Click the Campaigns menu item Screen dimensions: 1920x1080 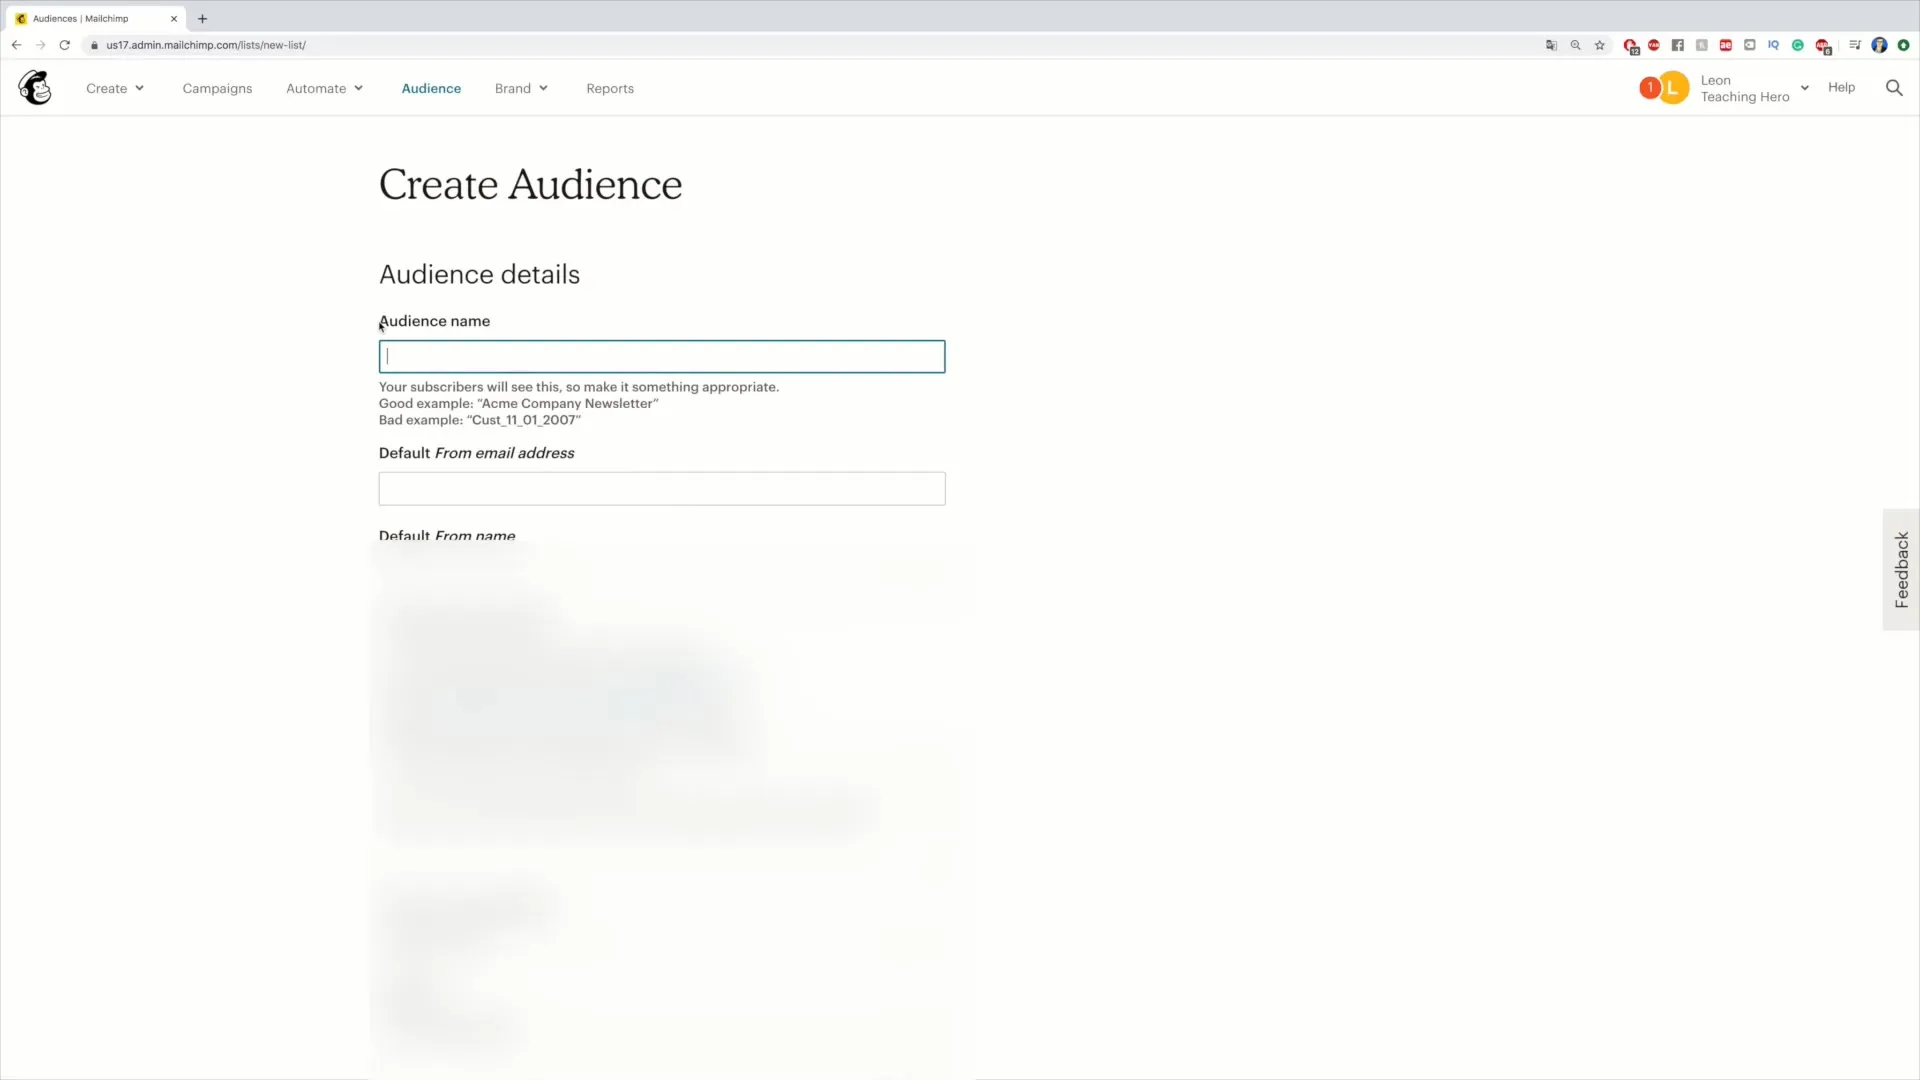pyautogui.click(x=216, y=87)
